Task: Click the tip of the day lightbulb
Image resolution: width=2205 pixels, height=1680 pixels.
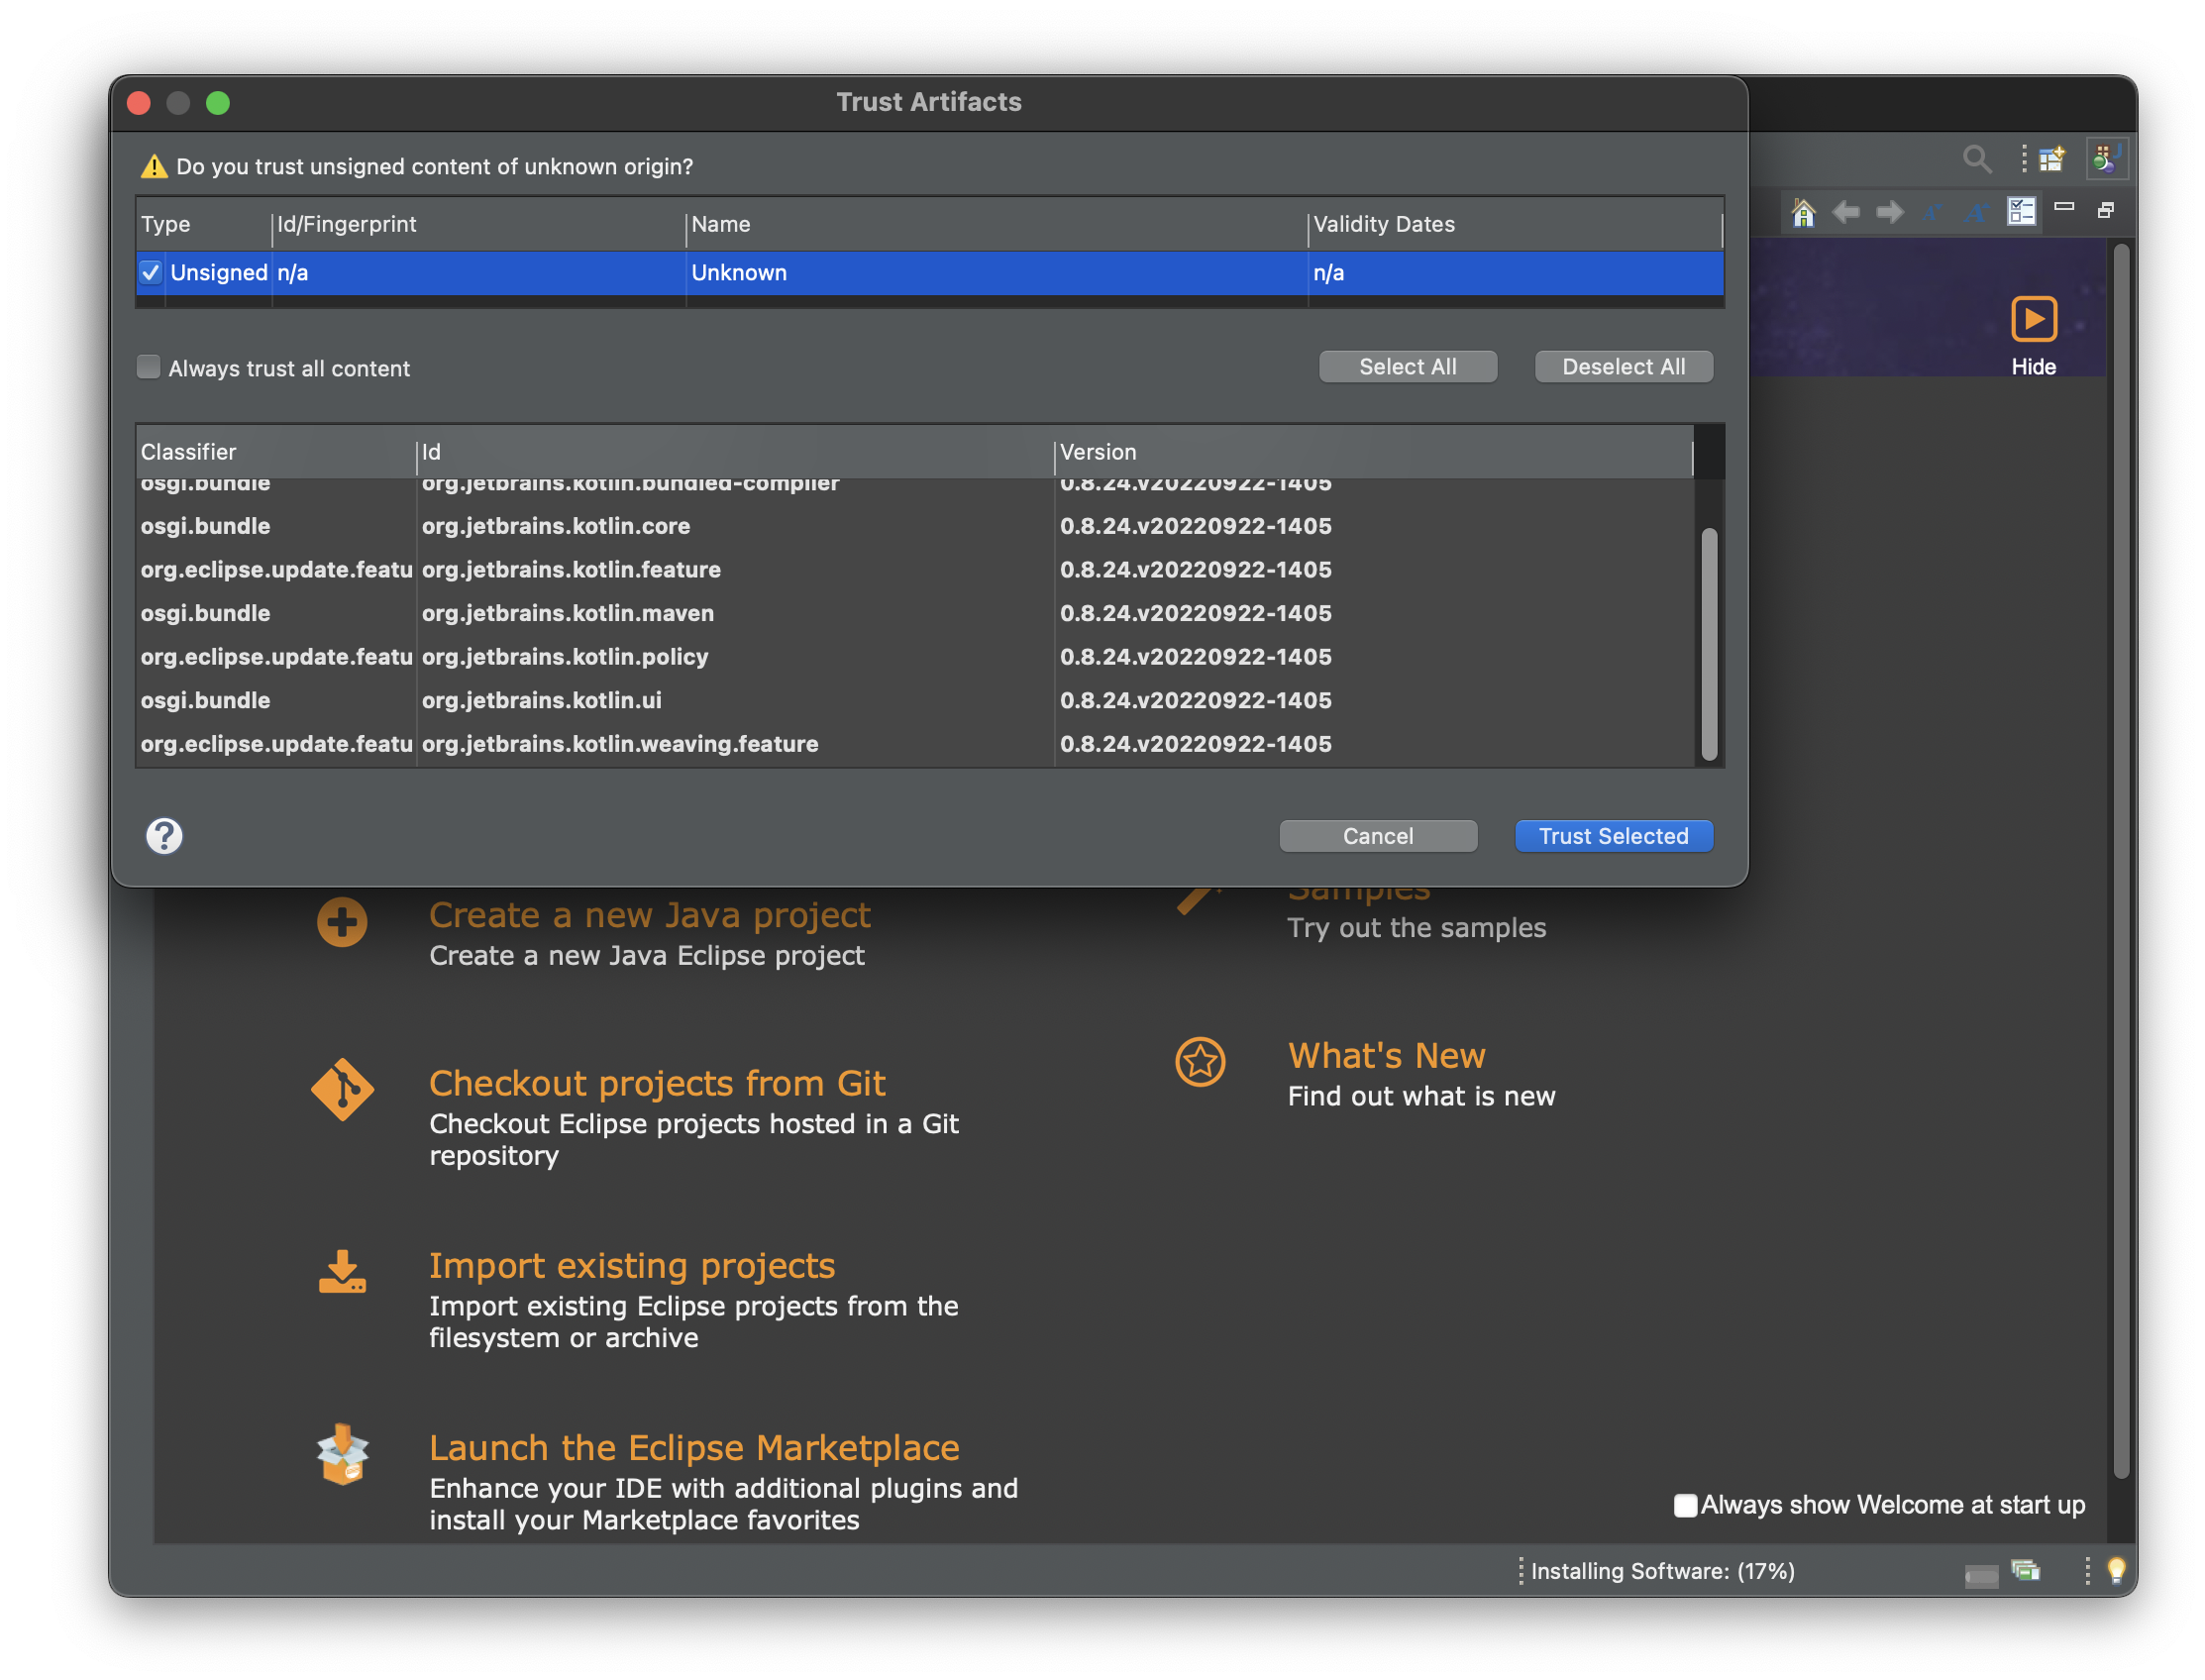Action: pos(2116,1570)
